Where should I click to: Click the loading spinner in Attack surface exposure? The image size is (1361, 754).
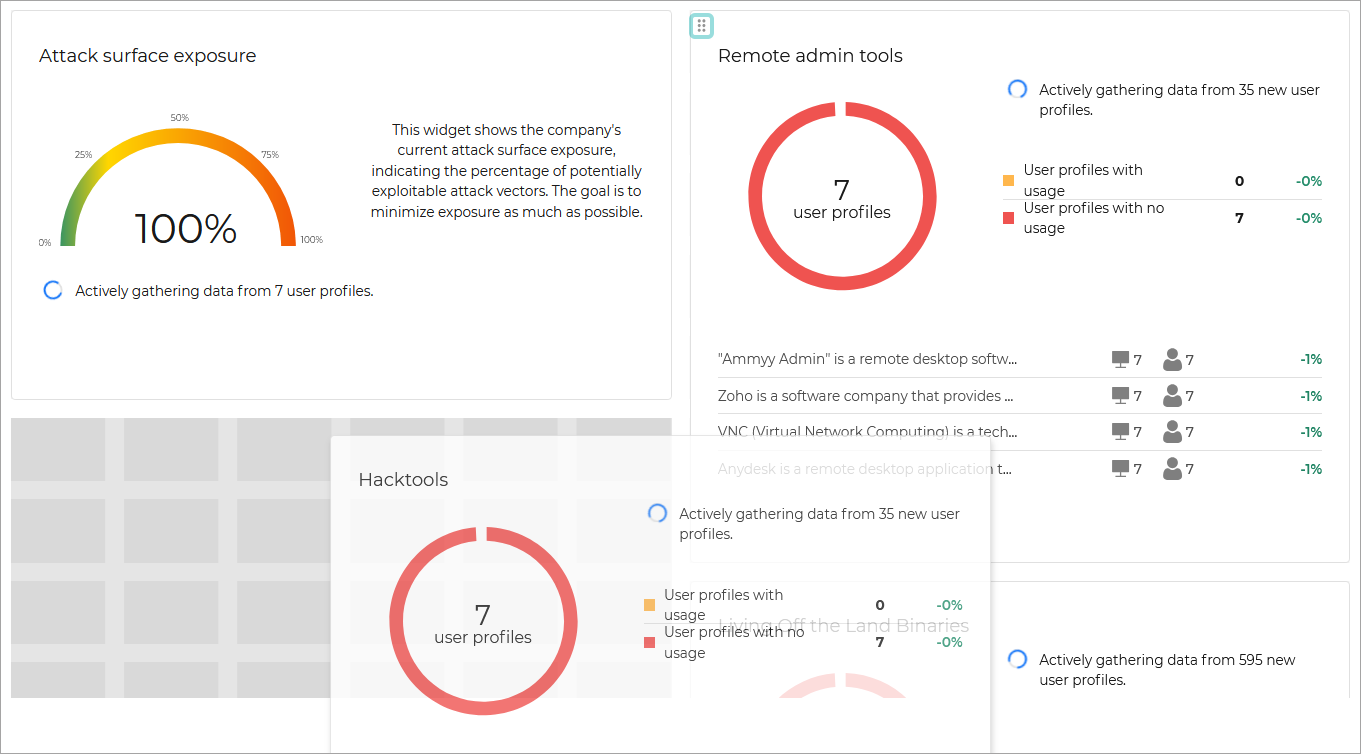(53, 290)
